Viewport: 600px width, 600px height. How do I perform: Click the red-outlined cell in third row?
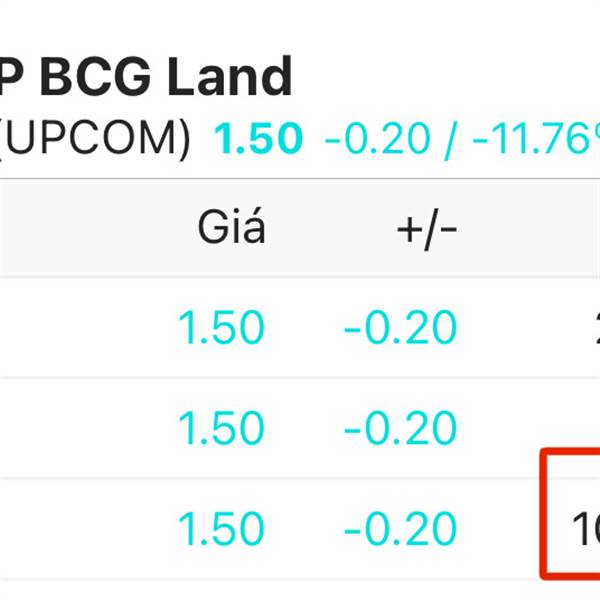click(x=572, y=514)
